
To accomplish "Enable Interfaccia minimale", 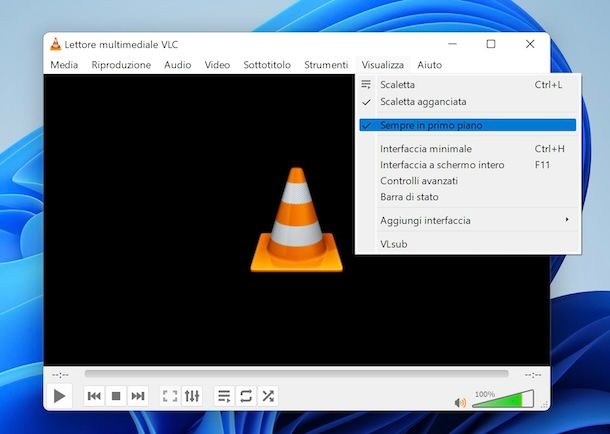I will pyautogui.click(x=468, y=149).
